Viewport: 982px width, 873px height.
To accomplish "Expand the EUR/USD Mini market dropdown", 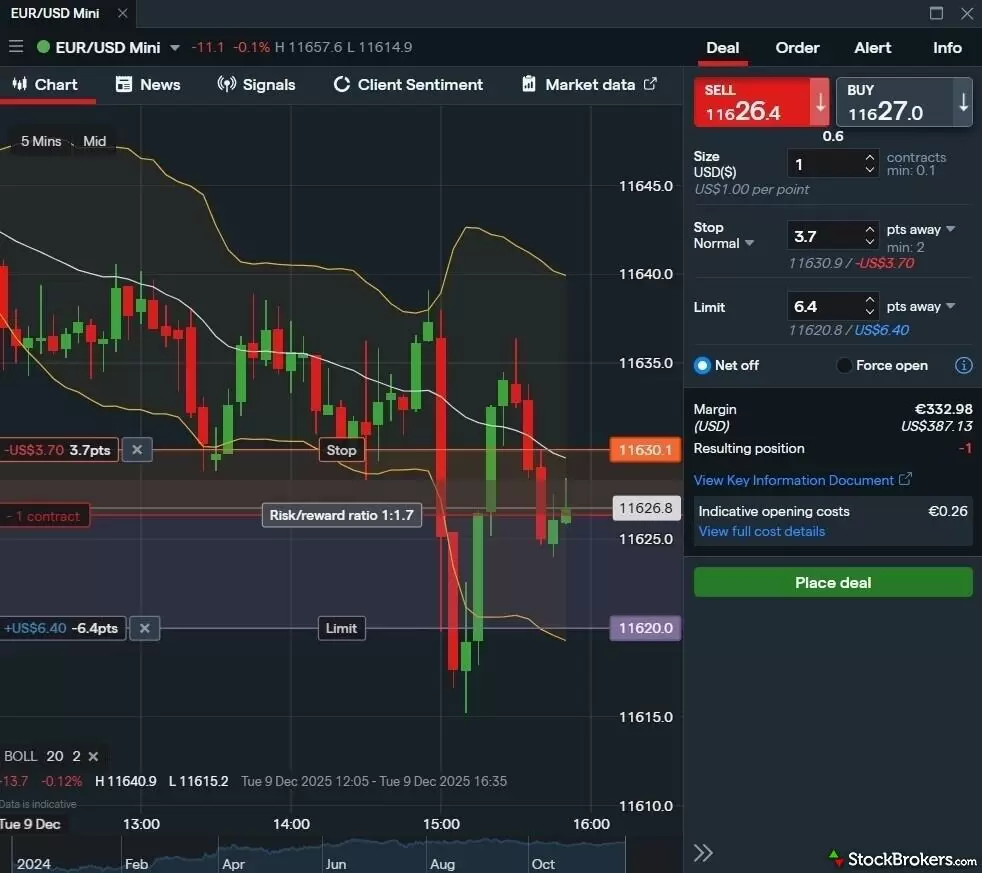I will pos(175,47).
